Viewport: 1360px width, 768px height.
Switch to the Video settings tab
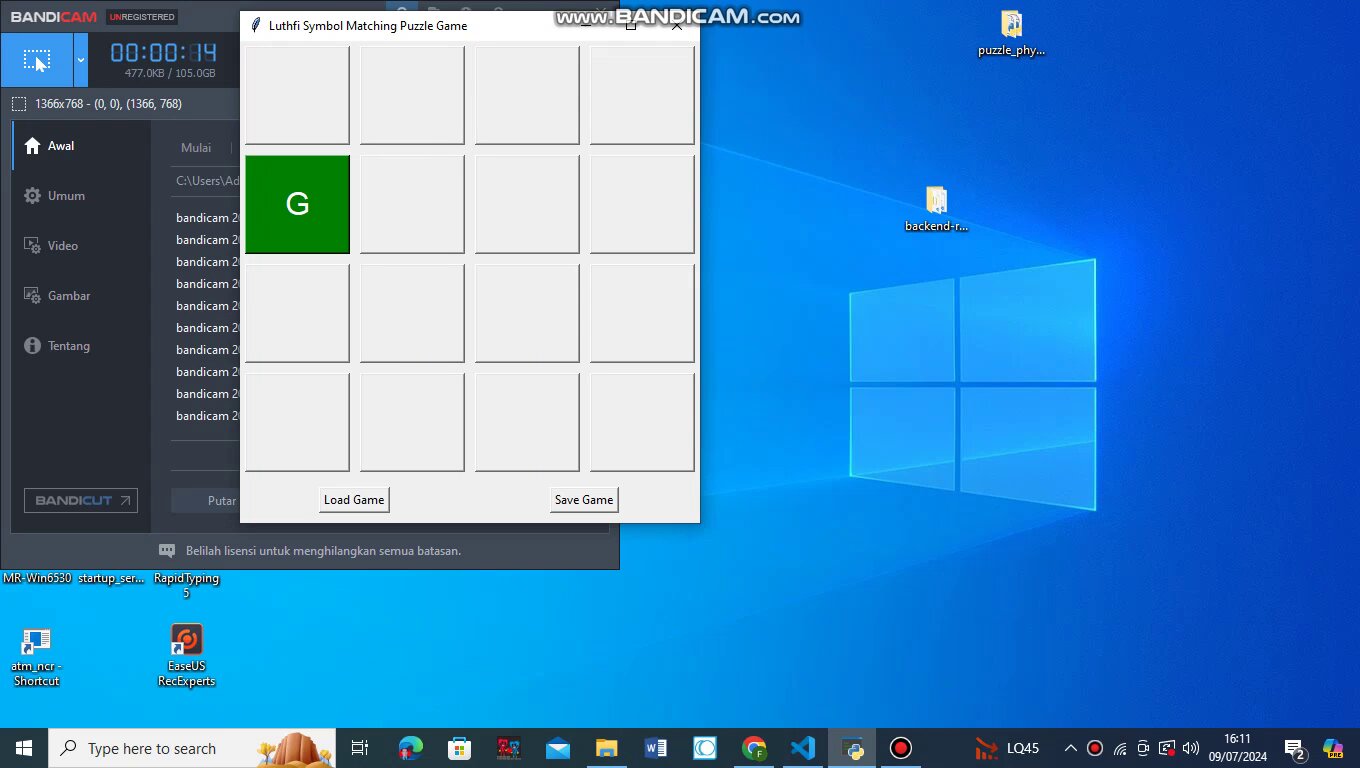tap(62, 246)
